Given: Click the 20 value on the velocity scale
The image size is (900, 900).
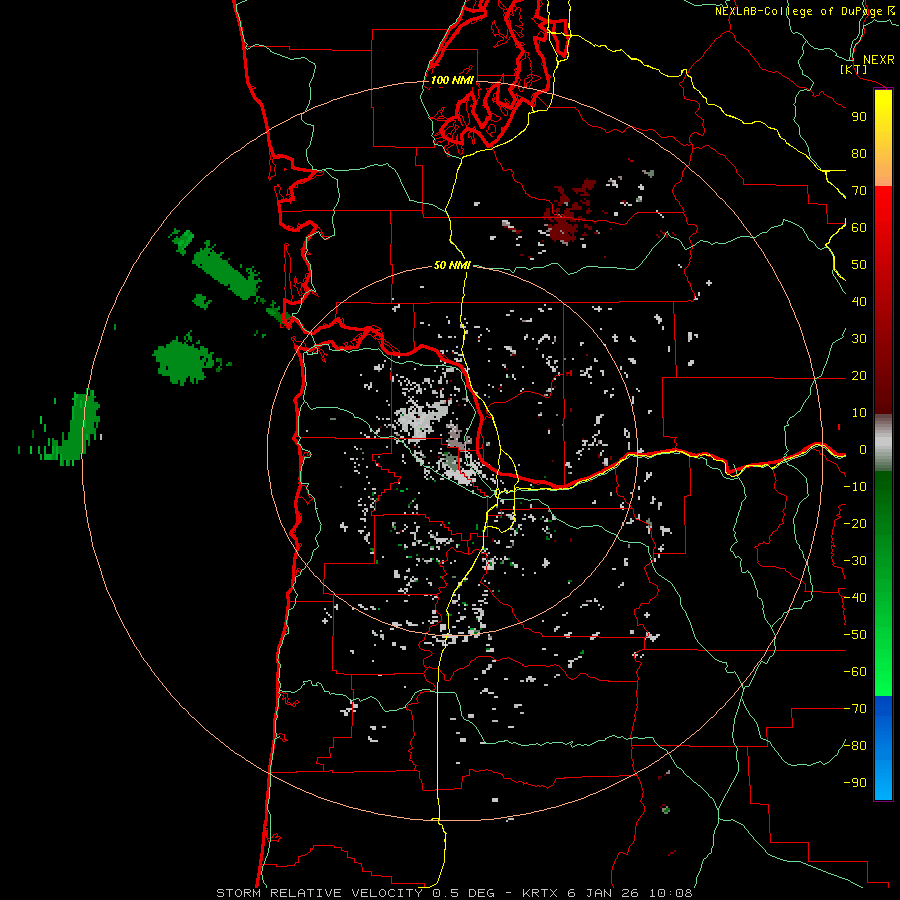Looking at the screenshot, I should (859, 376).
